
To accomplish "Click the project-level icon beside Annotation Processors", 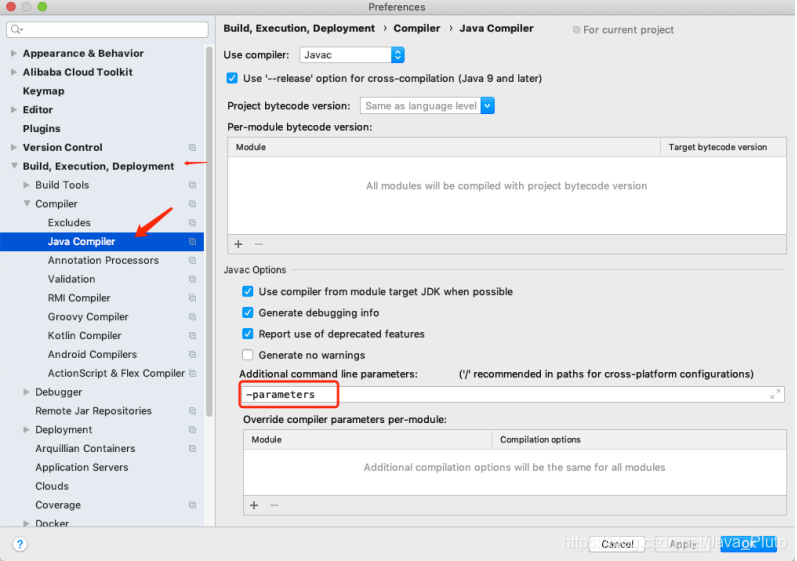I will [193, 260].
